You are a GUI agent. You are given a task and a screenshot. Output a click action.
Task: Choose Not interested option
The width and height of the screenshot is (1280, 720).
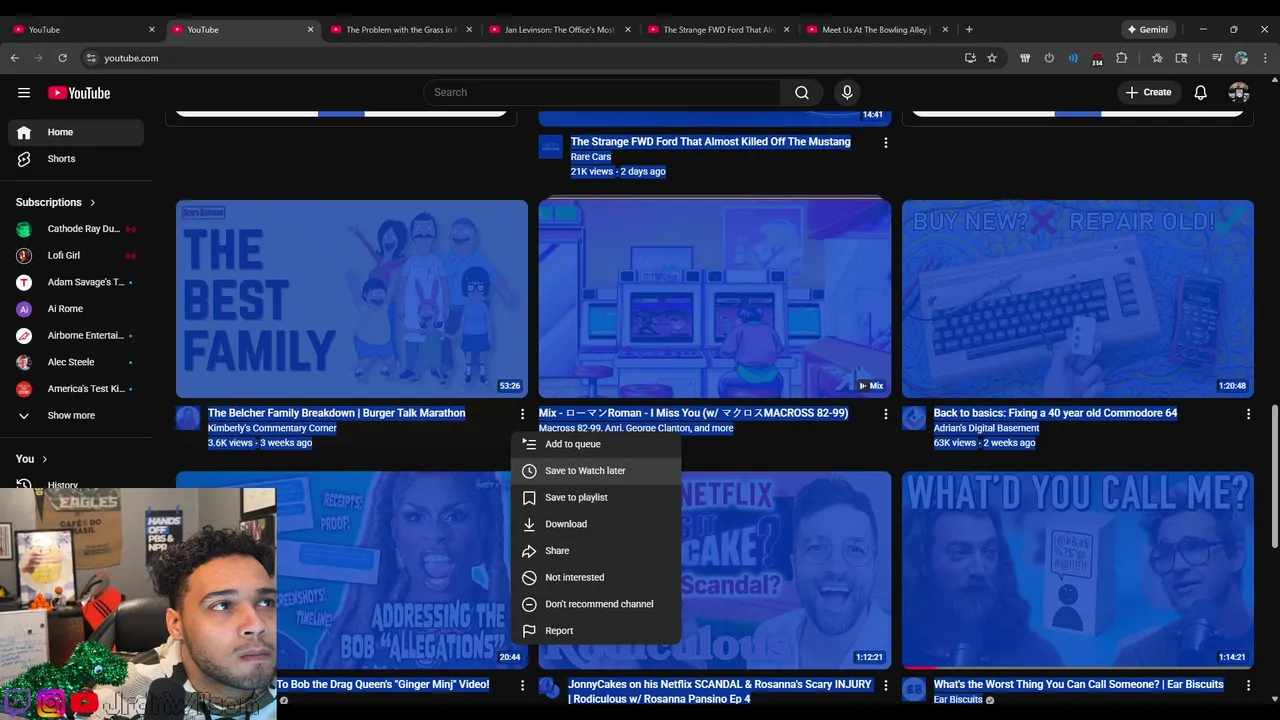[596, 577]
